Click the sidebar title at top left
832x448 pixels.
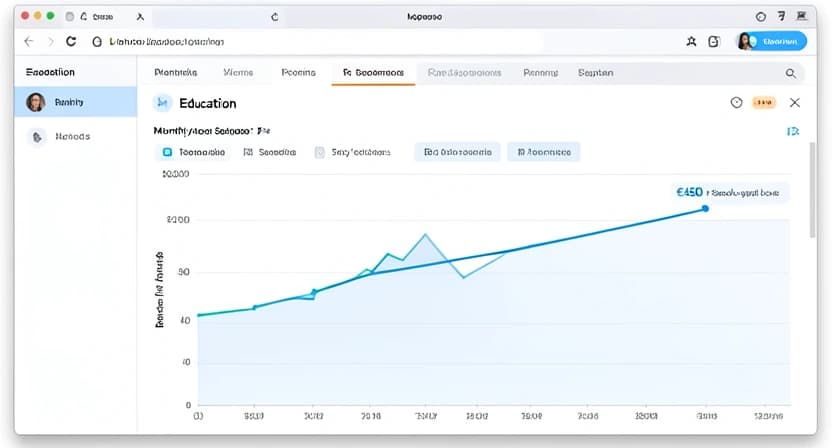pyautogui.click(x=50, y=72)
